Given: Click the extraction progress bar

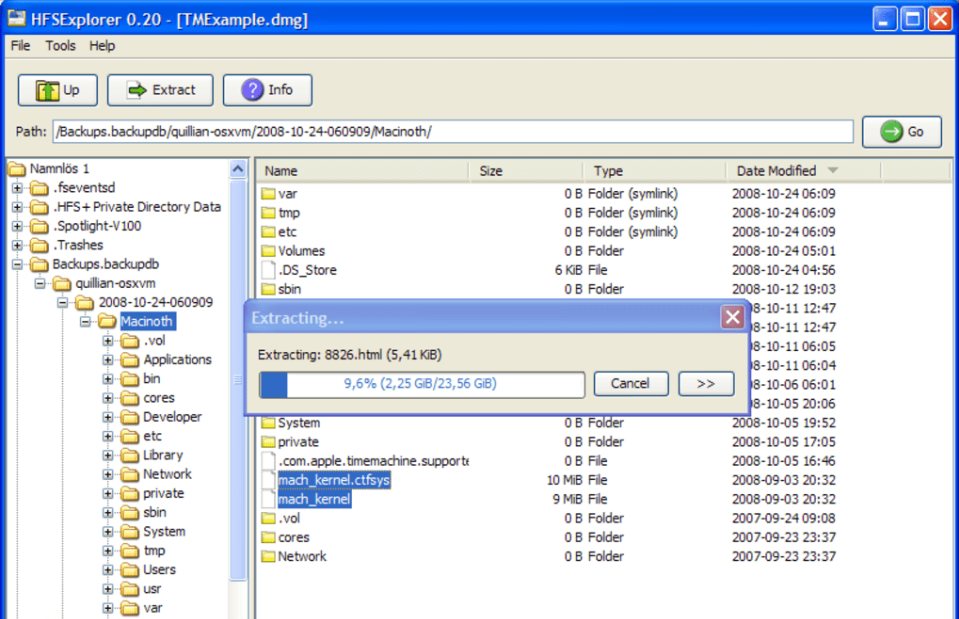Looking at the screenshot, I should [421, 384].
